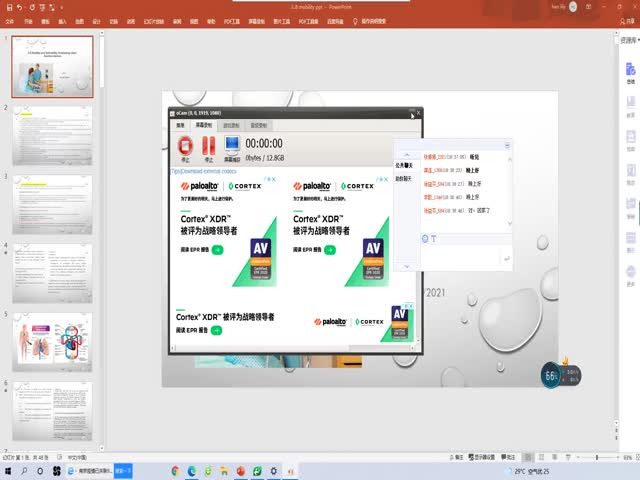Viewport: 640px width, 480px height.
Task: Click the up chevron in the chat sidebar
Action: (x=406, y=153)
